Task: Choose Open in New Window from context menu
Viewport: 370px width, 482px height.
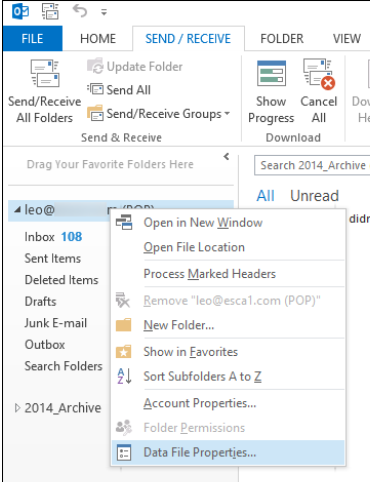Action: [x=228, y=223]
